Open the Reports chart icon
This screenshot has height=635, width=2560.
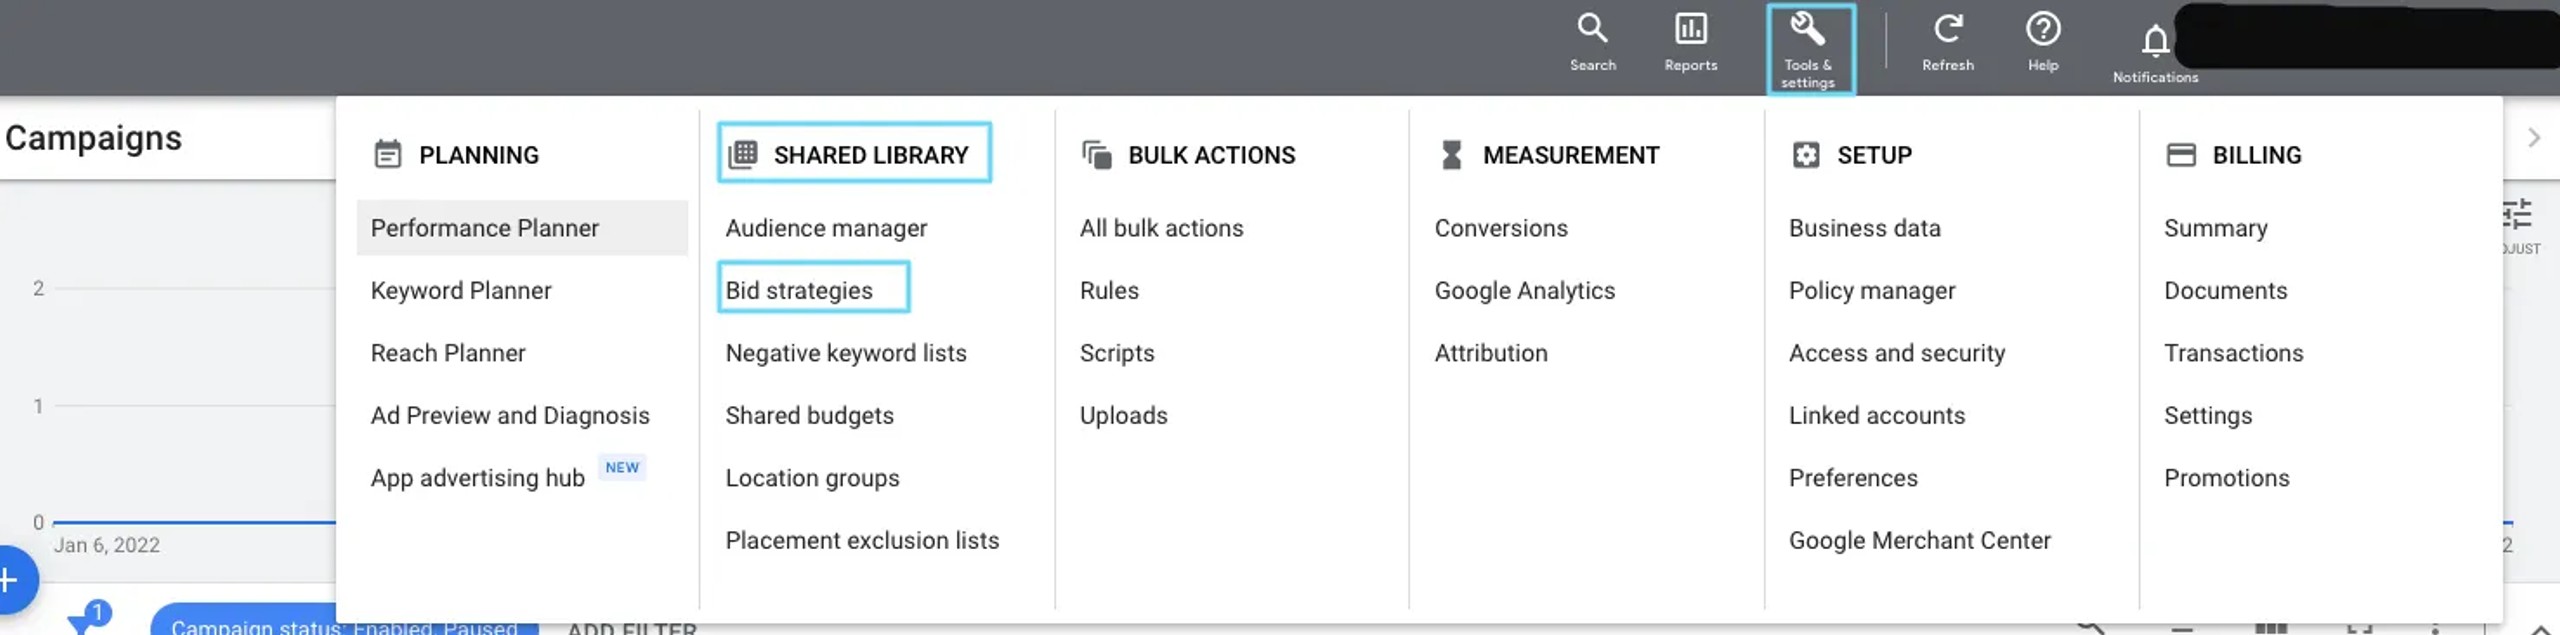(x=1690, y=30)
